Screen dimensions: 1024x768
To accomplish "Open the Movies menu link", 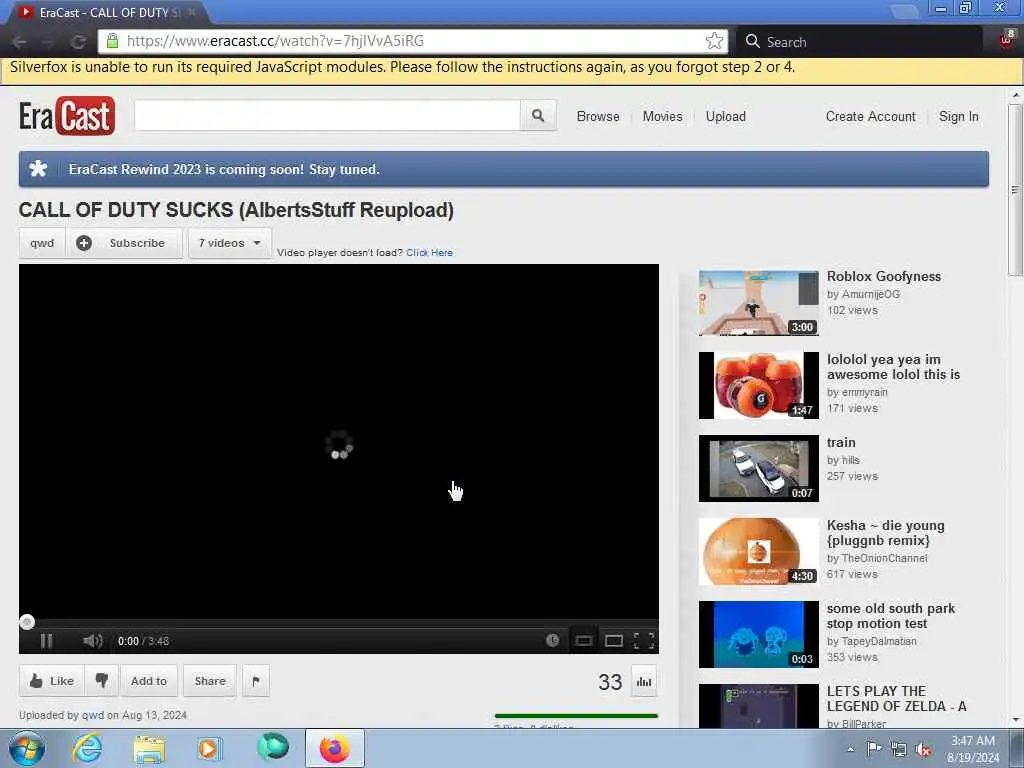I will click(662, 116).
